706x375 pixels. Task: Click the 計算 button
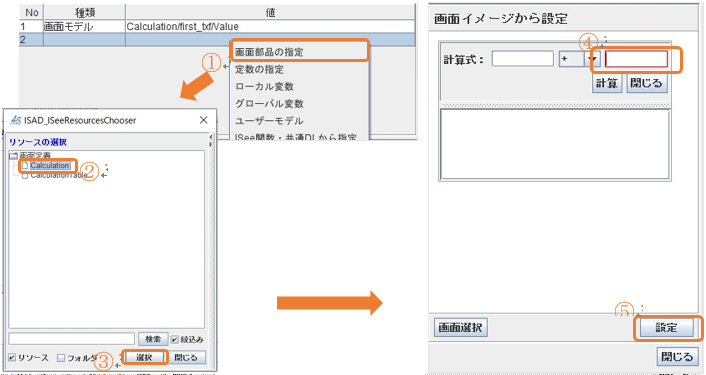(x=606, y=83)
